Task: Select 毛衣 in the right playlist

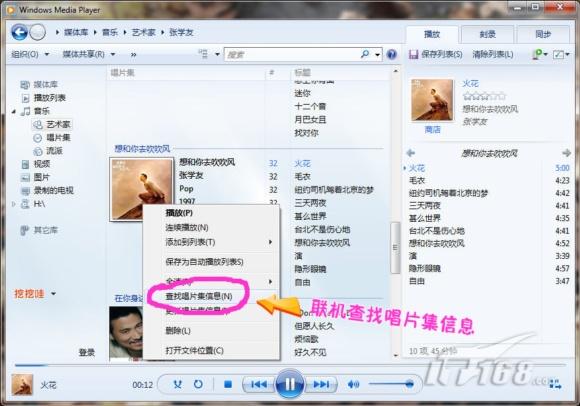Action: point(417,181)
